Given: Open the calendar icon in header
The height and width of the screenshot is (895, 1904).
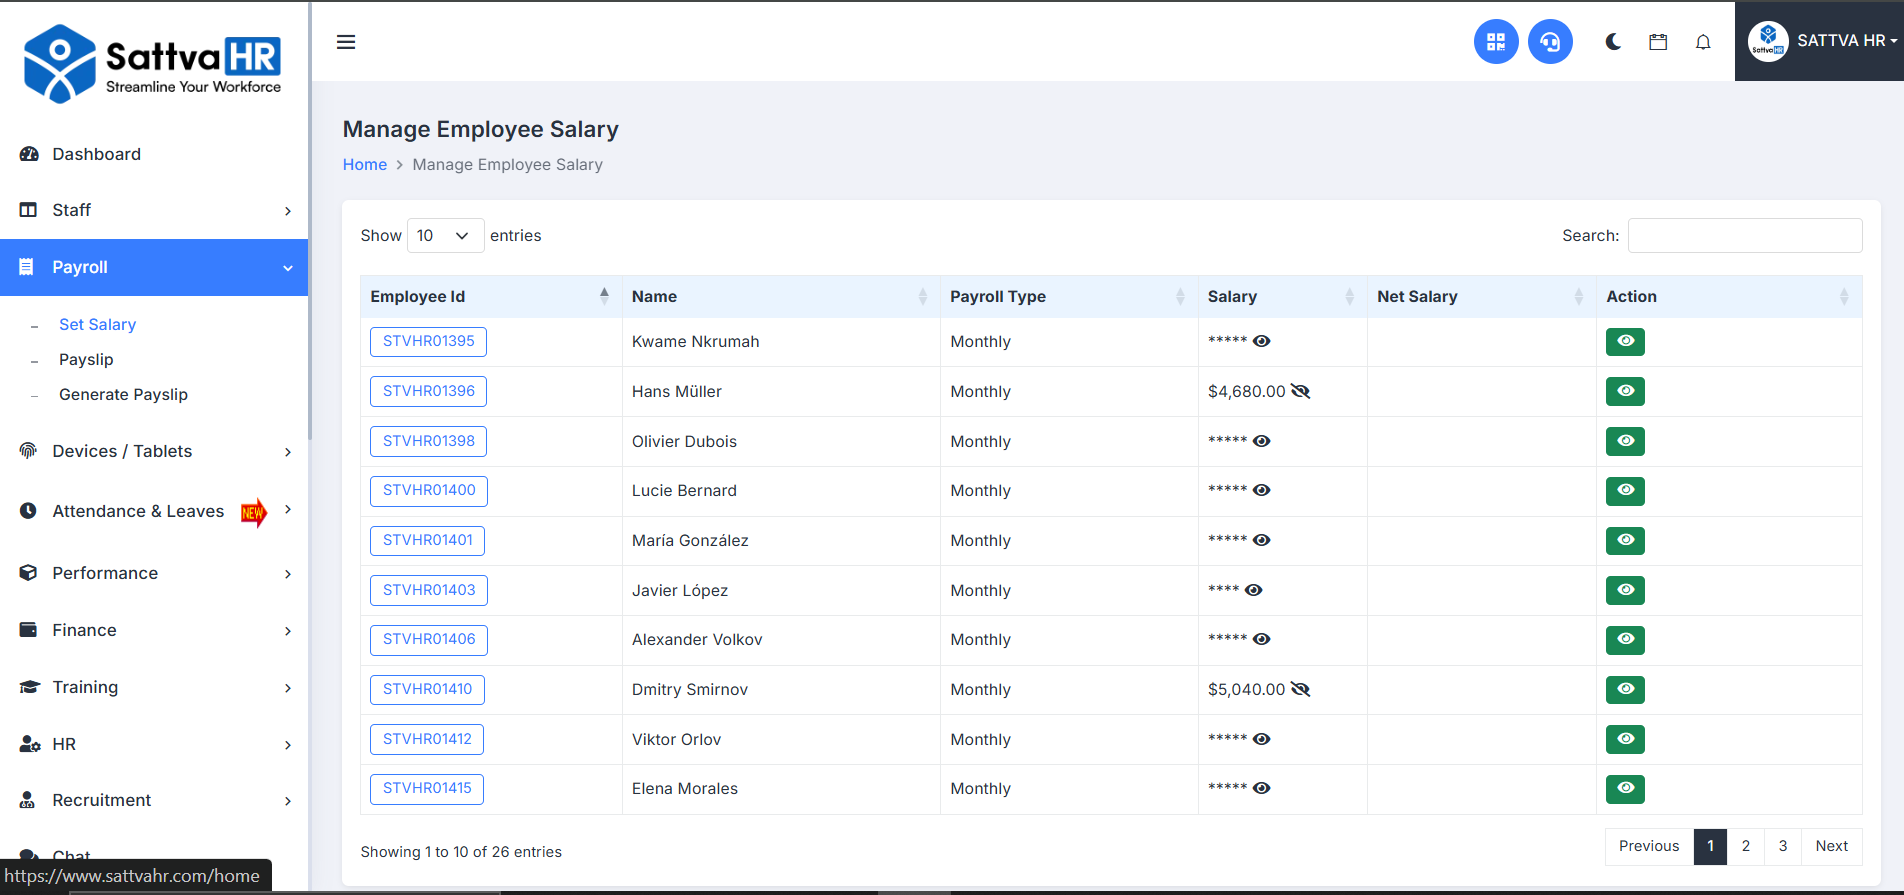Looking at the screenshot, I should click(1658, 42).
